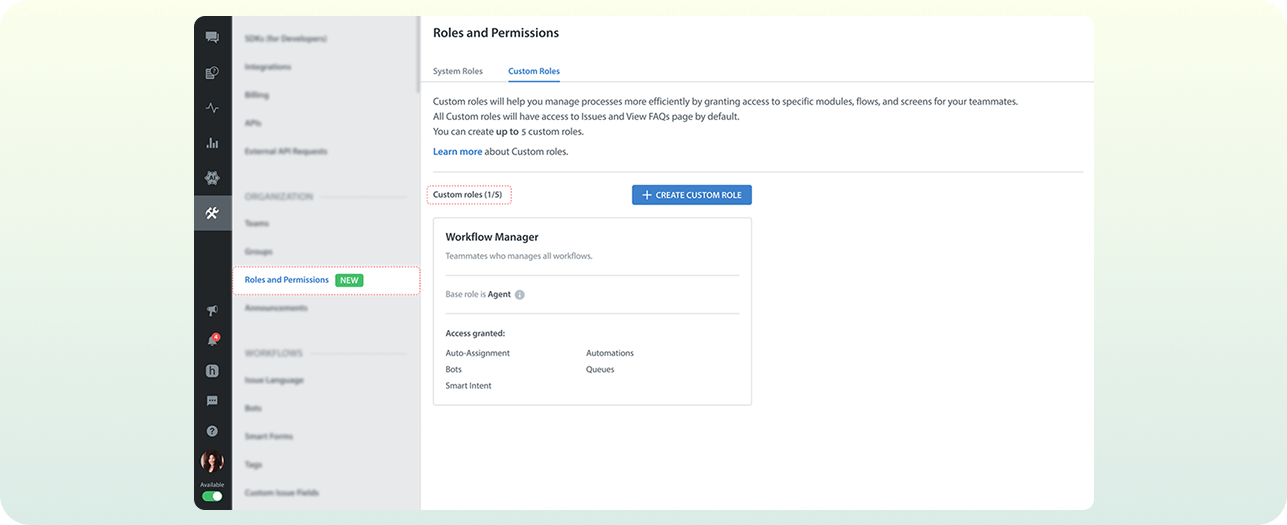This screenshot has width=1287, height=525.
Task: Click the activity pulse icon in sidebar
Action: pos(212,108)
